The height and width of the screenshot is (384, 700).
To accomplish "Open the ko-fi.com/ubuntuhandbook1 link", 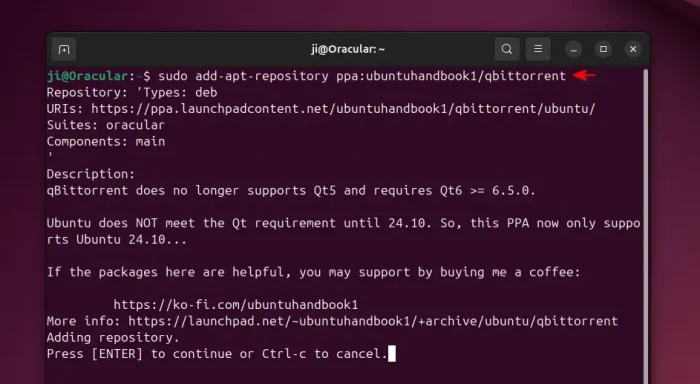I will tap(236, 305).
